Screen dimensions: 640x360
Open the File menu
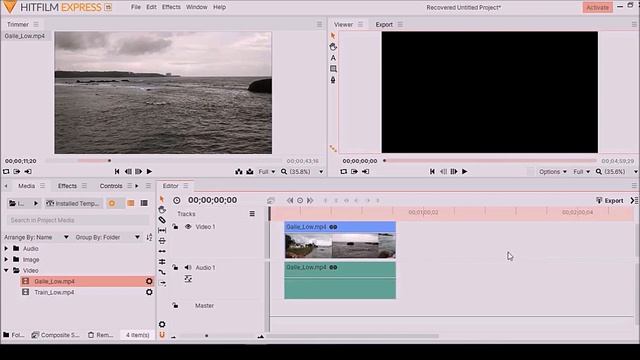pos(136,7)
